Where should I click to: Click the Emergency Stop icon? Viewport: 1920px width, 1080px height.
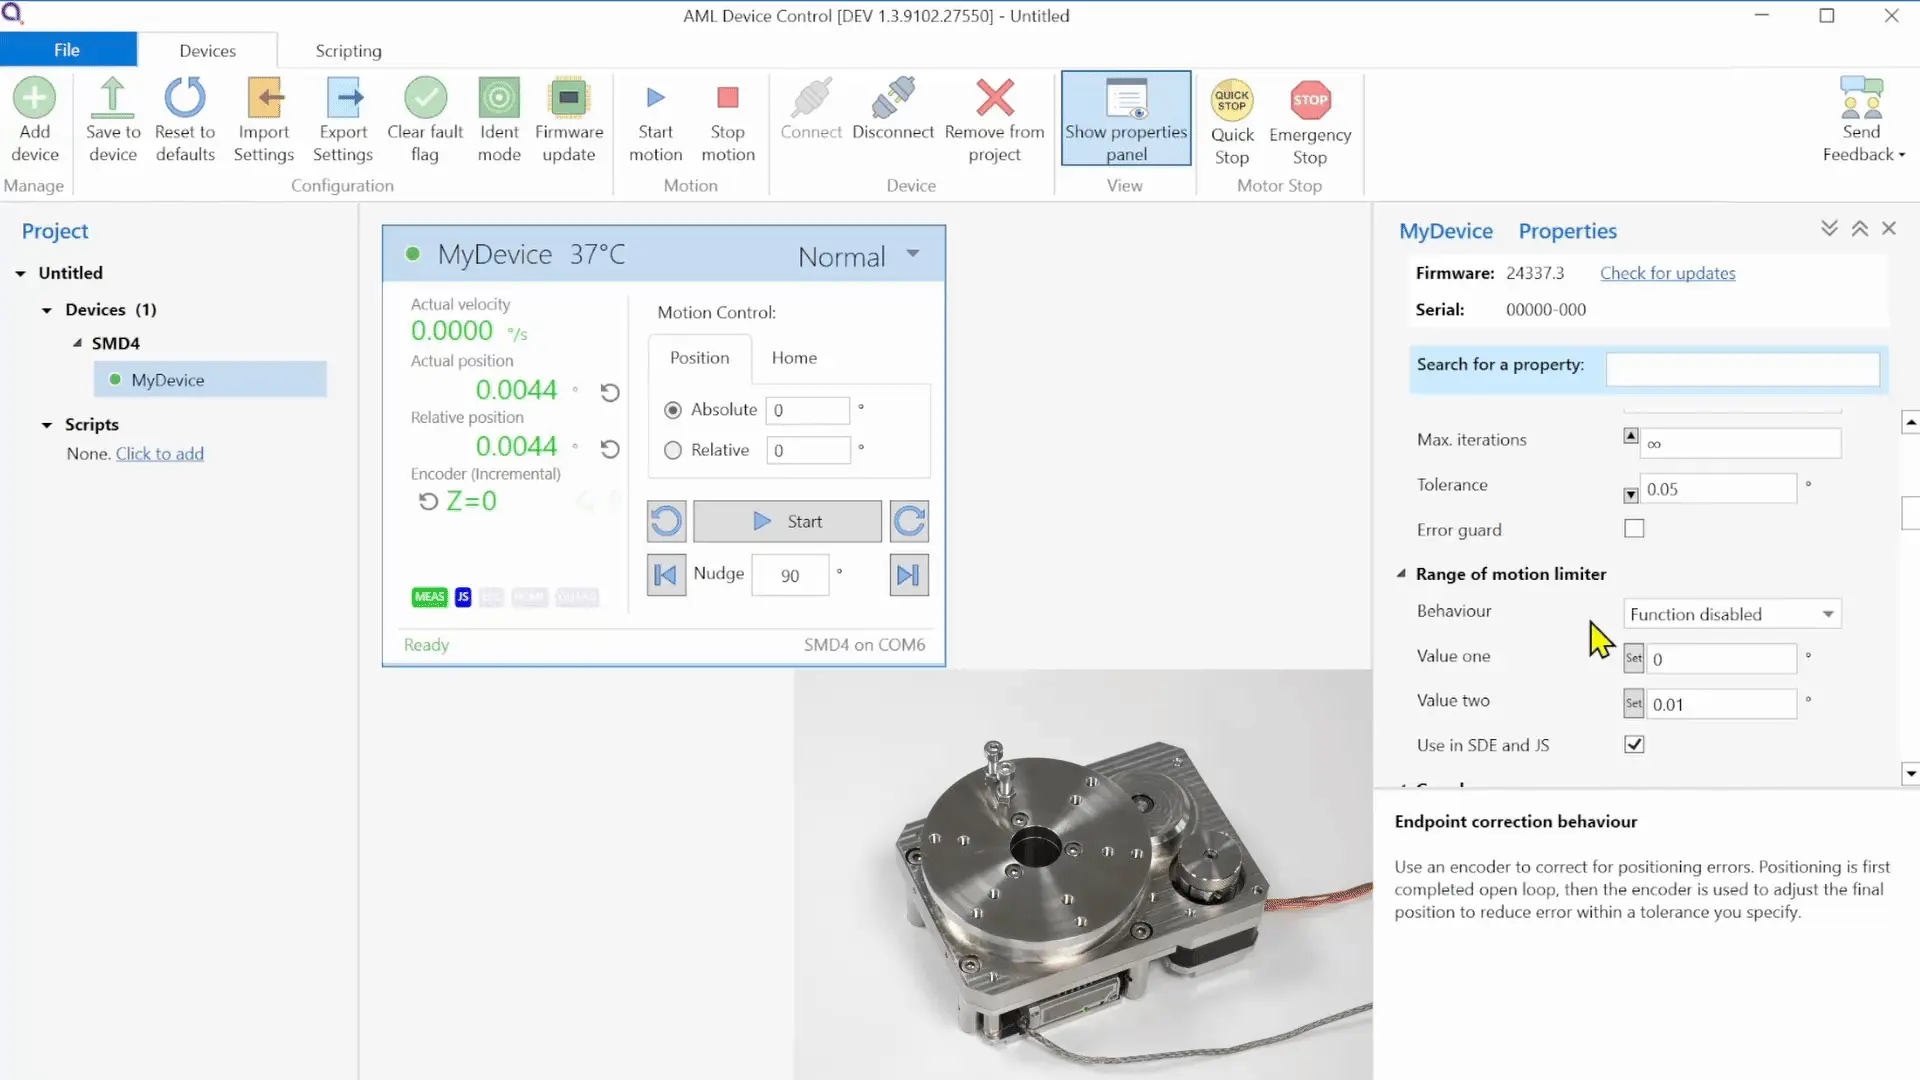1309,101
